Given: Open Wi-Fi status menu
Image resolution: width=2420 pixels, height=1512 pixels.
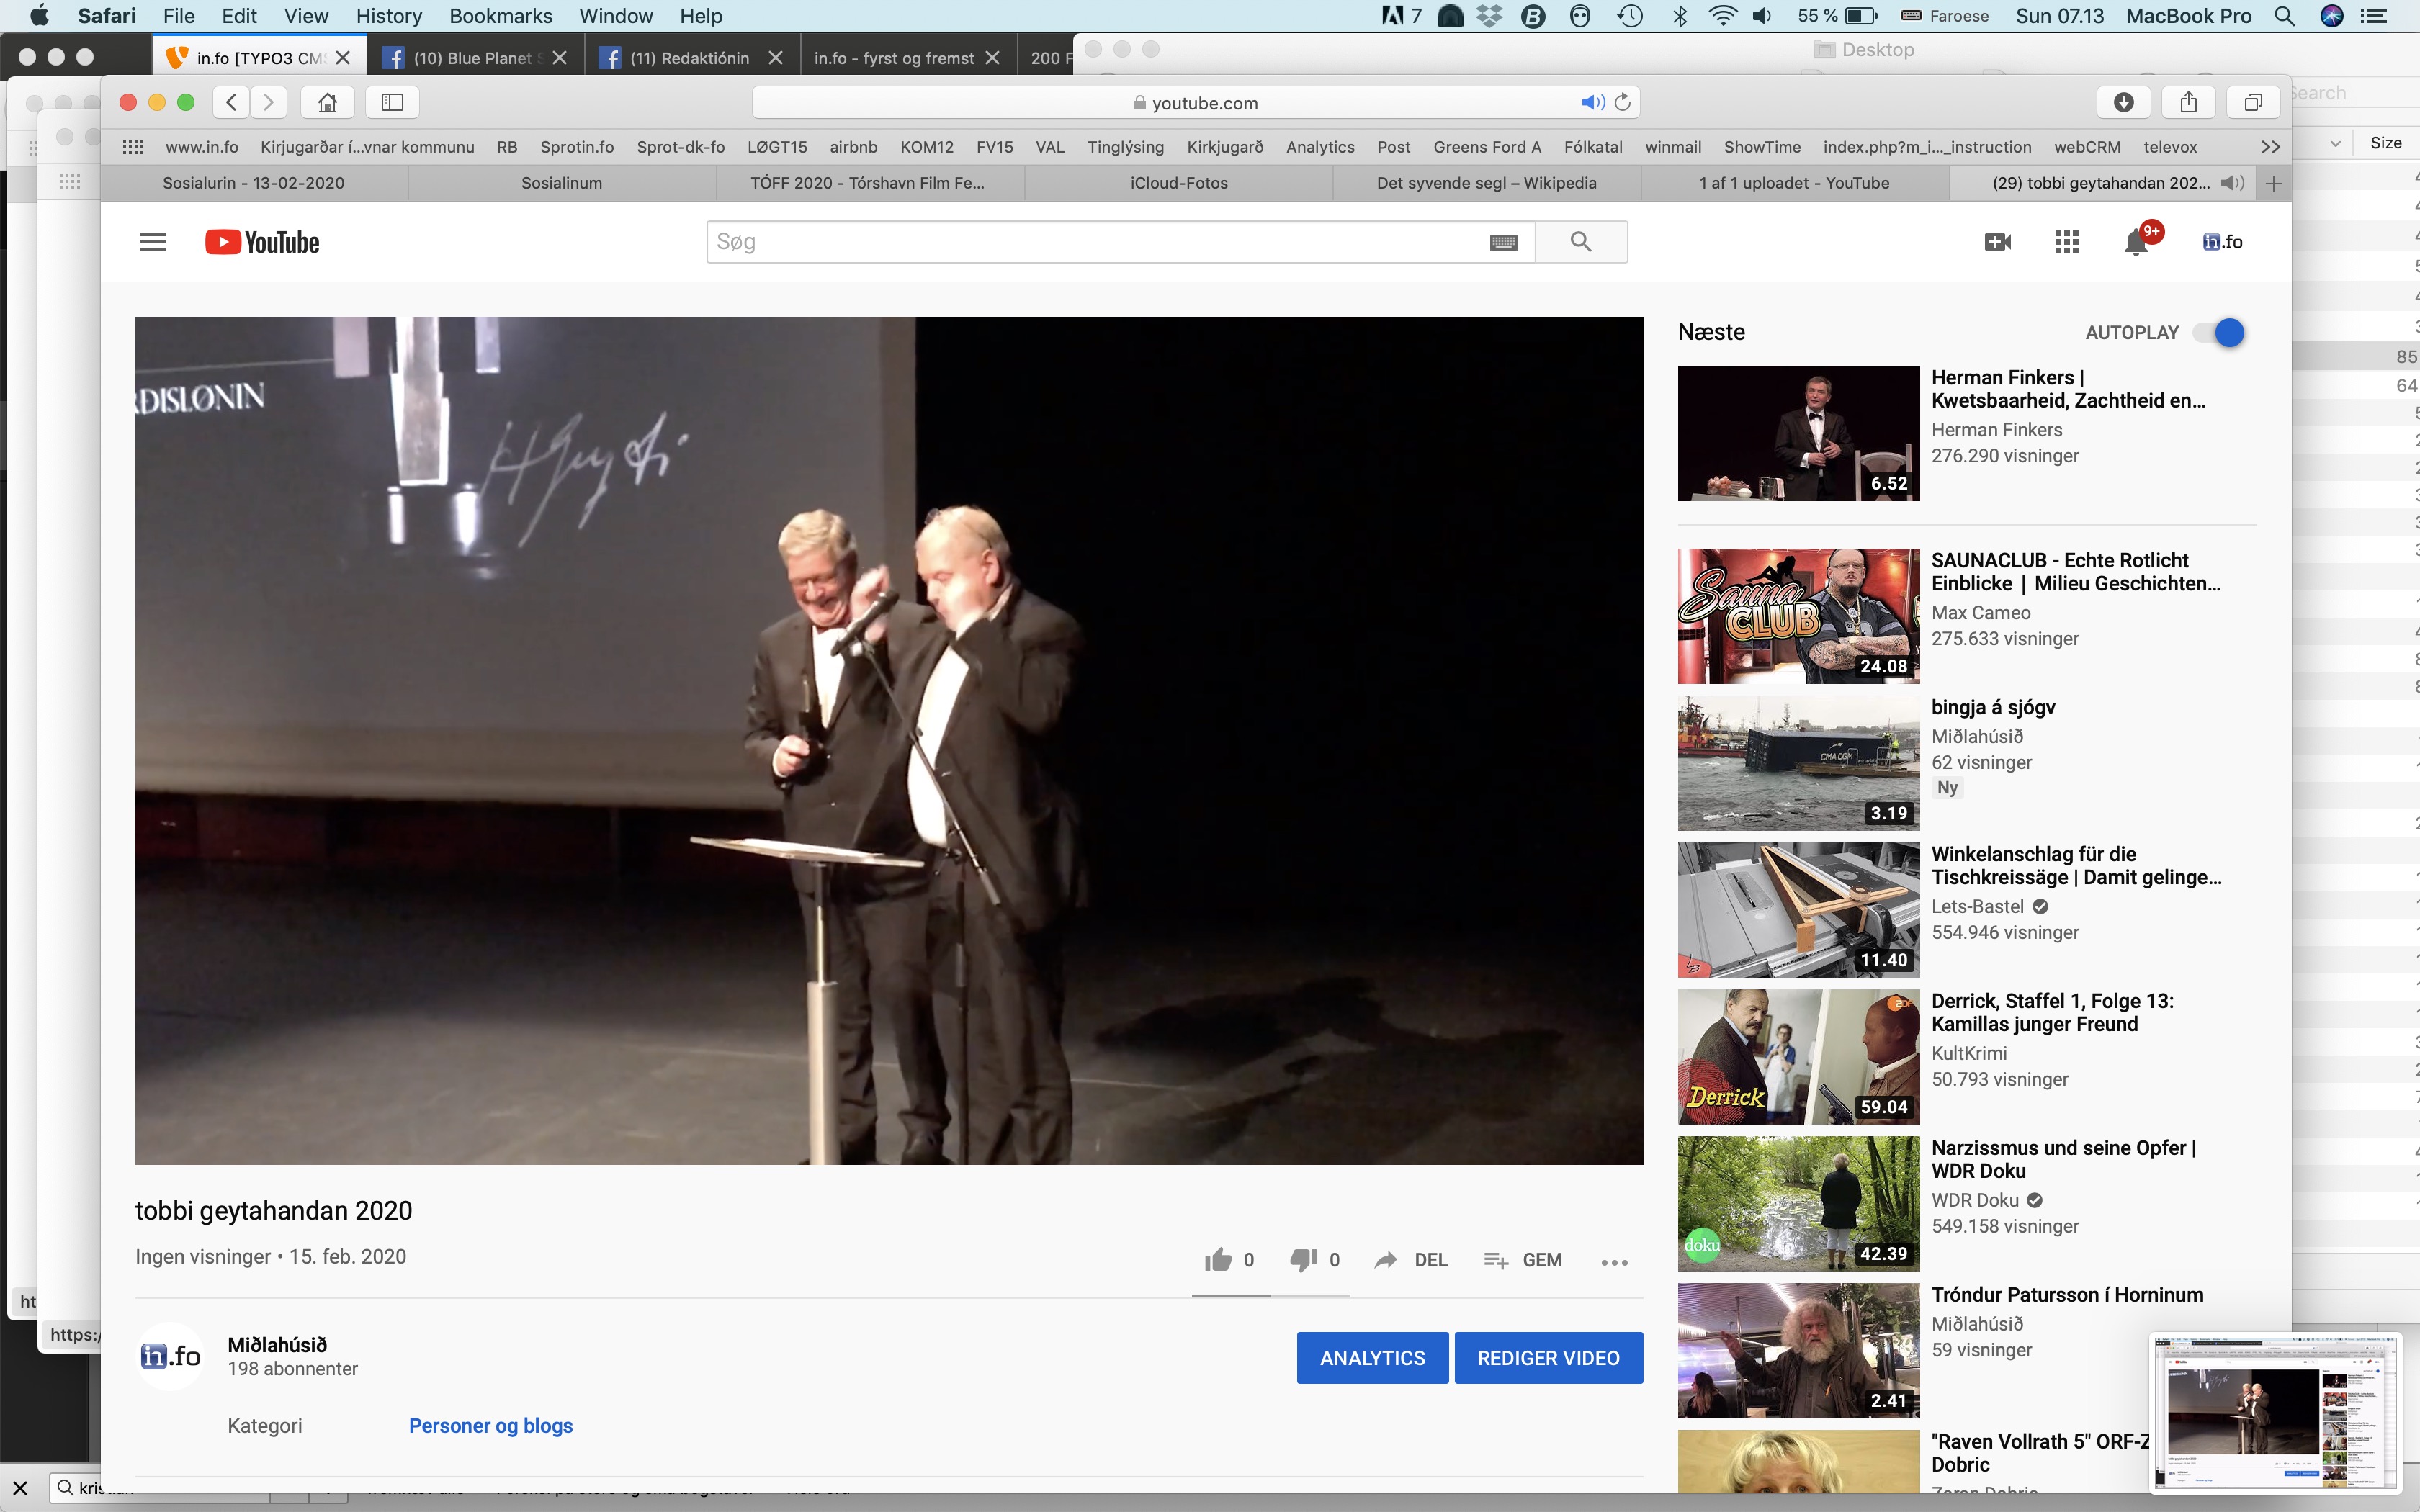Looking at the screenshot, I should coord(1722,16).
